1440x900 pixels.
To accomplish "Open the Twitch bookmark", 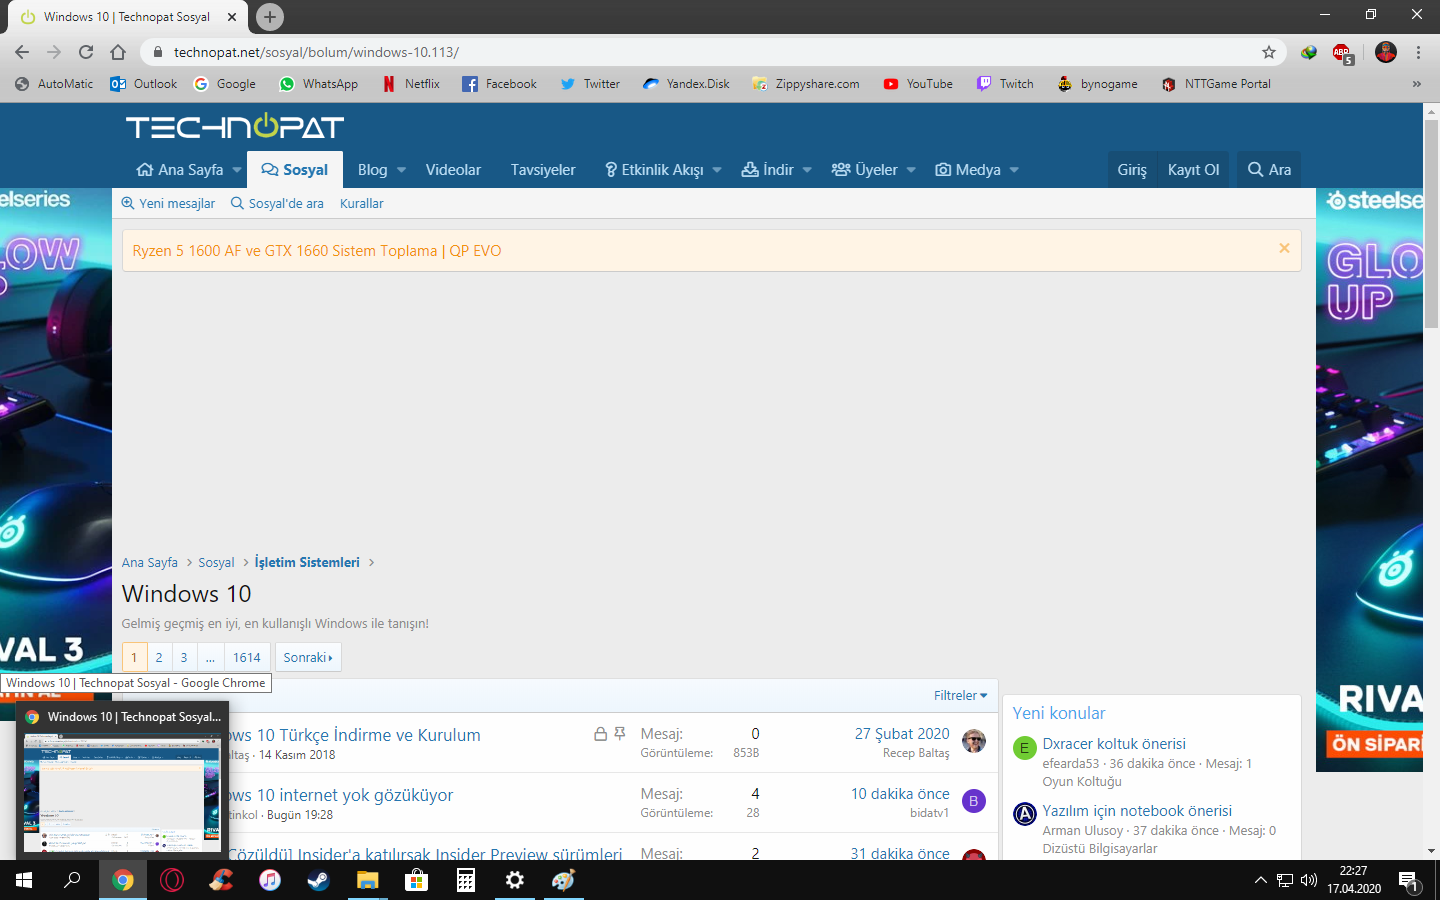I will (1005, 84).
